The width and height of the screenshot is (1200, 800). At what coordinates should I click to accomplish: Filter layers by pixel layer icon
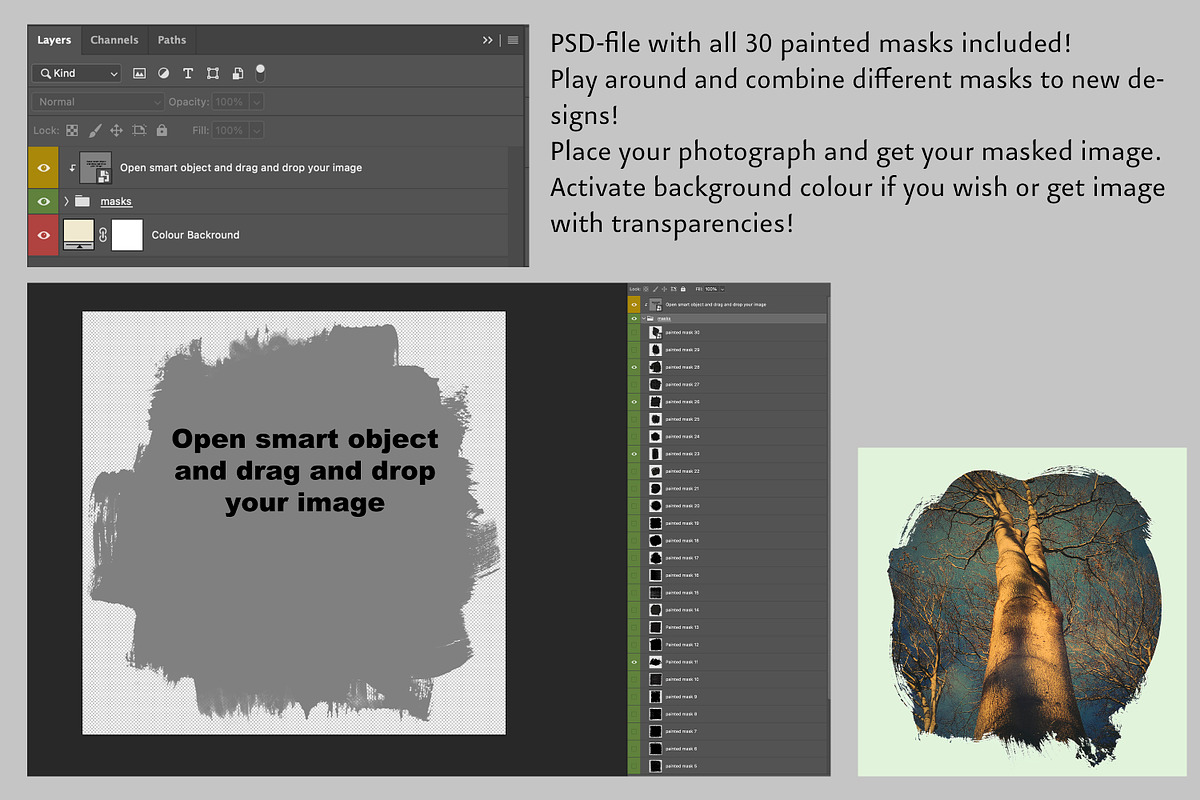[140, 73]
